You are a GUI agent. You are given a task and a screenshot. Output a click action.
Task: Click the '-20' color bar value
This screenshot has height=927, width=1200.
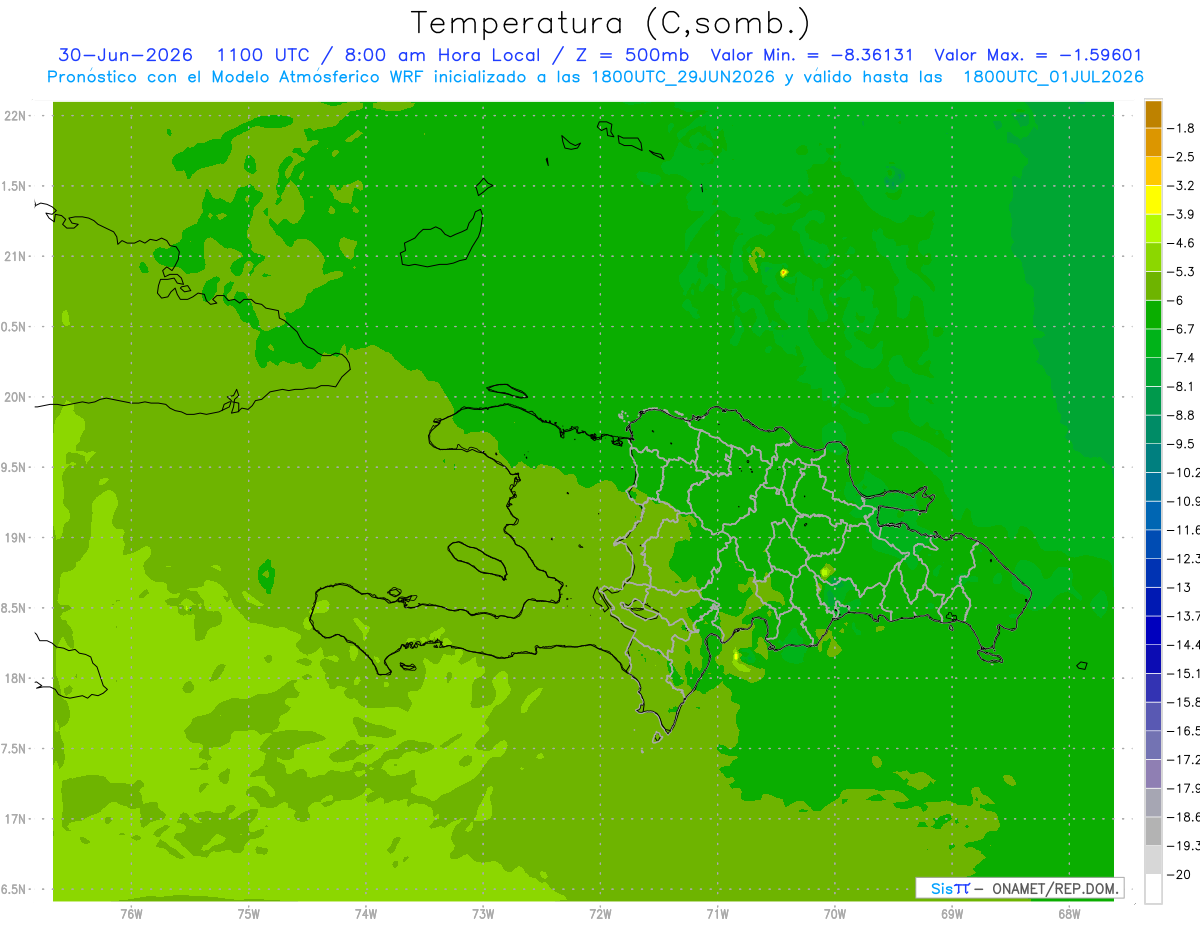1179,874
